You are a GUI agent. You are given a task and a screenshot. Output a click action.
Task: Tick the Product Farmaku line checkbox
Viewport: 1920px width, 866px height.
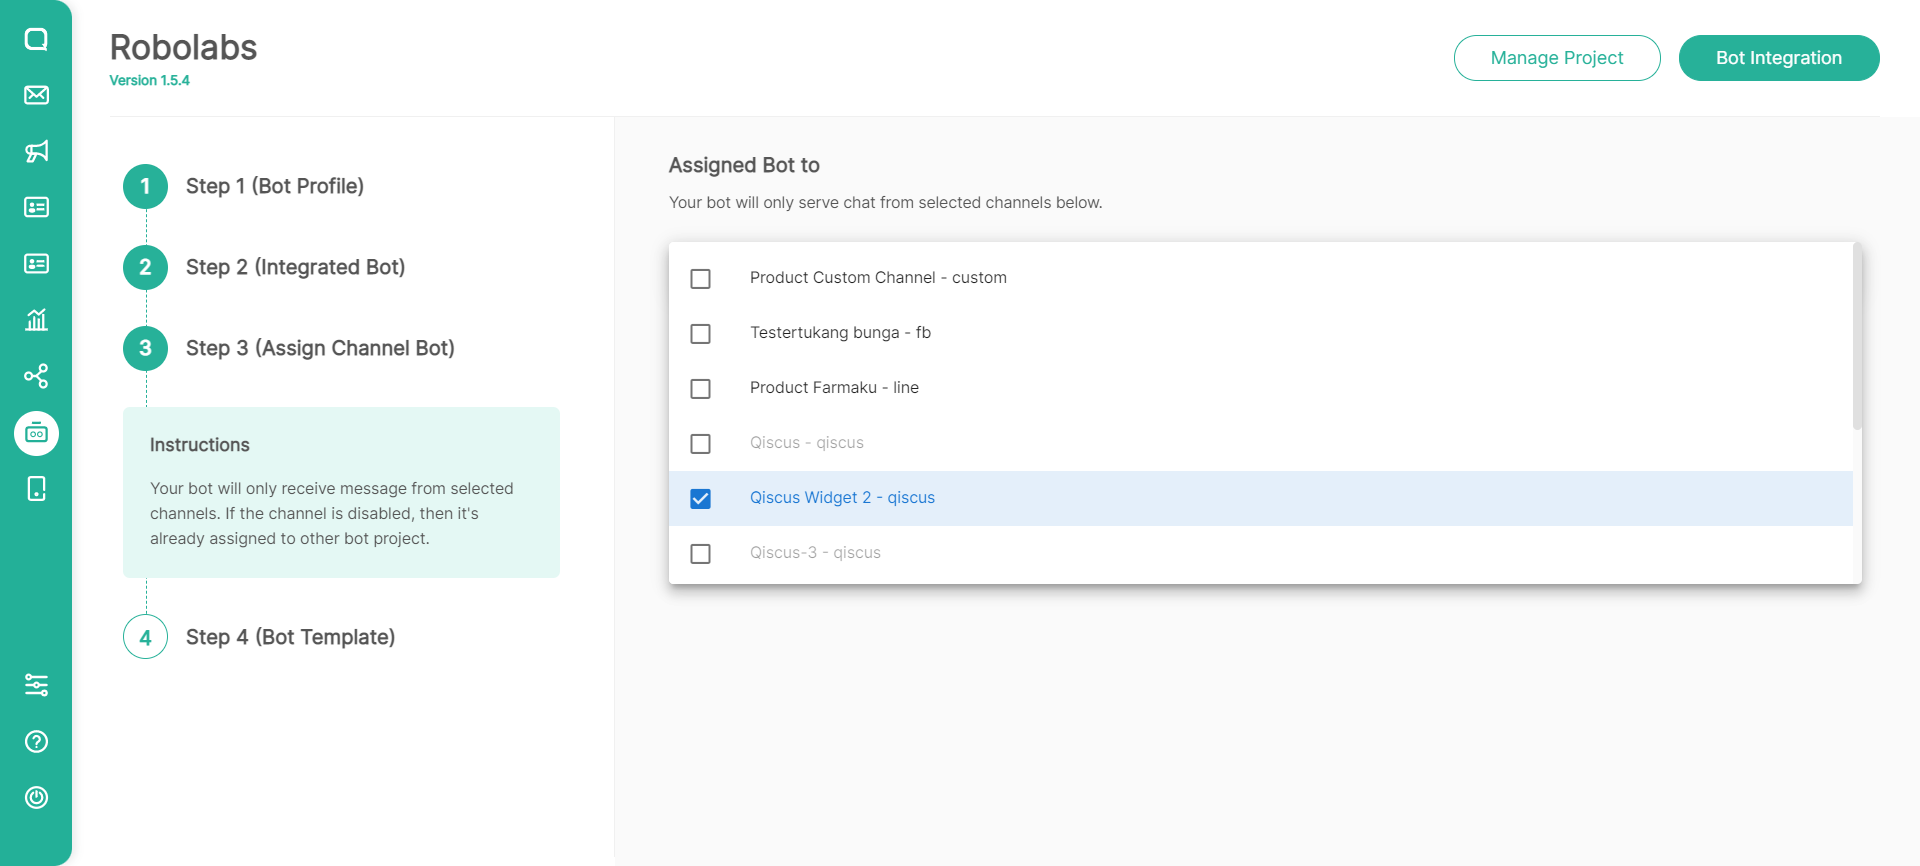[x=701, y=389]
